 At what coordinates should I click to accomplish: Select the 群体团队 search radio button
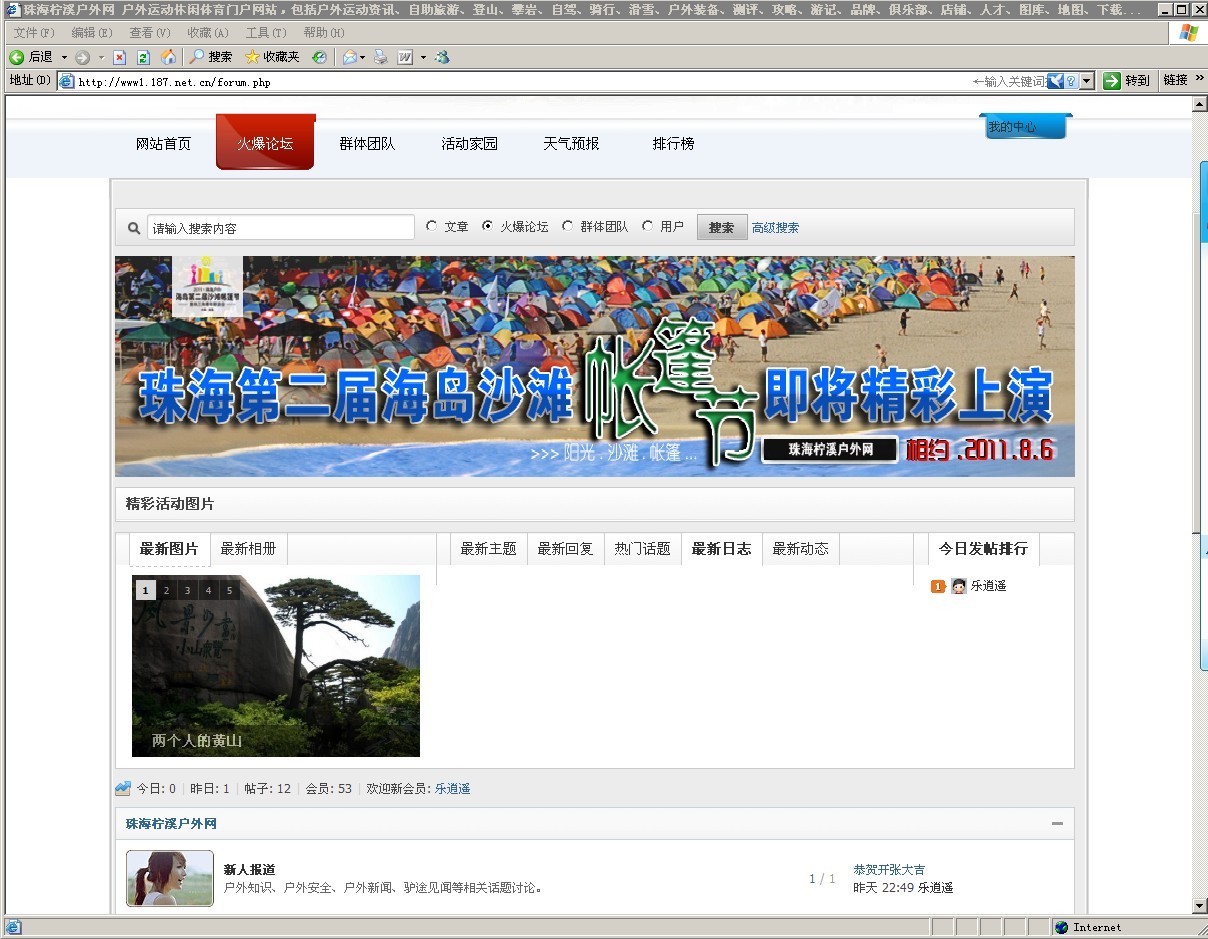[568, 227]
